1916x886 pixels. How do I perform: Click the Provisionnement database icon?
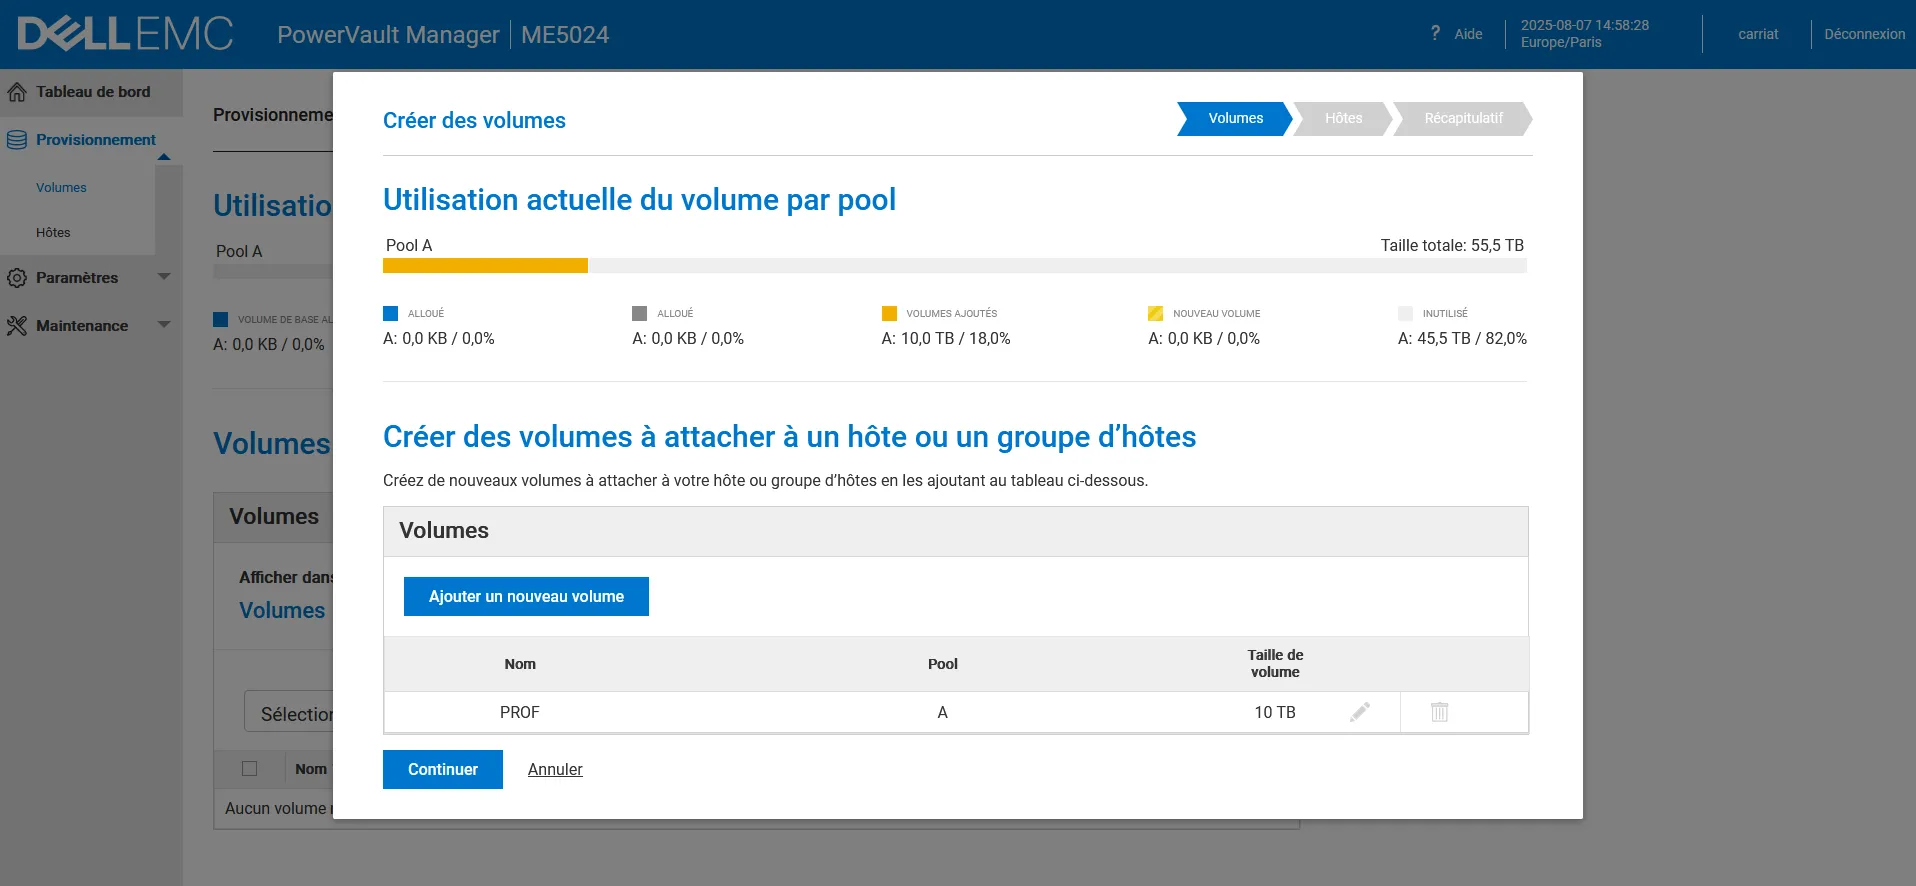pos(17,140)
